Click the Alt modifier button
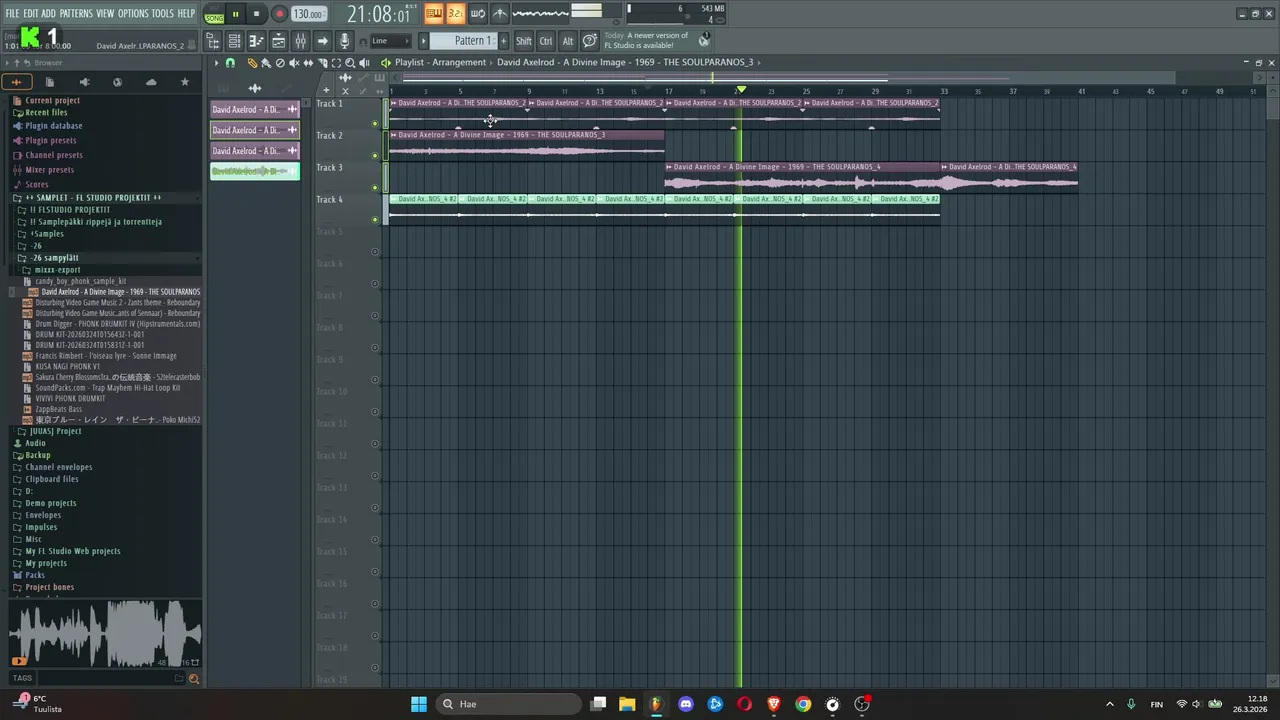This screenshot has width=1280, height=720. (568, 41)
